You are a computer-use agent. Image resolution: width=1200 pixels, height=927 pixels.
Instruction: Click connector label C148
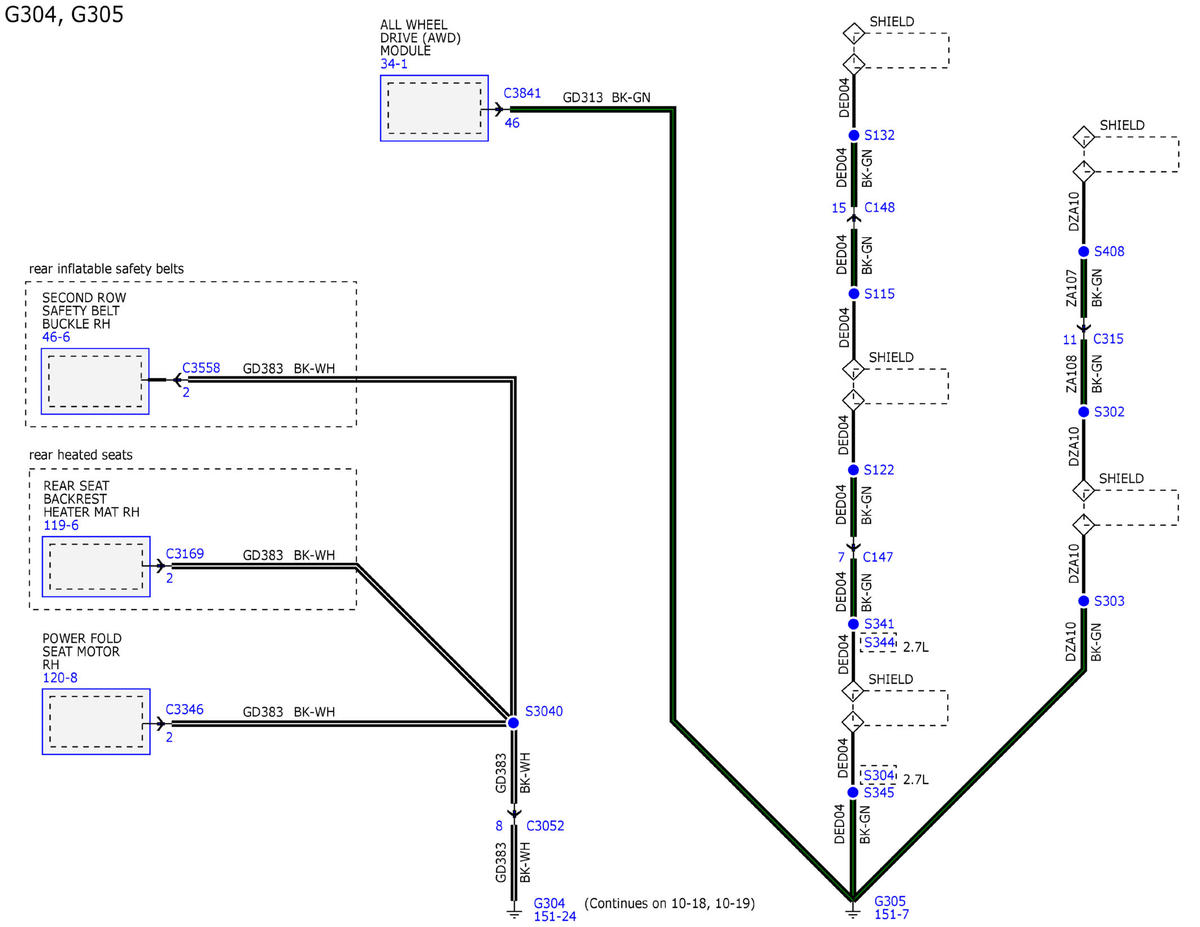879,208
